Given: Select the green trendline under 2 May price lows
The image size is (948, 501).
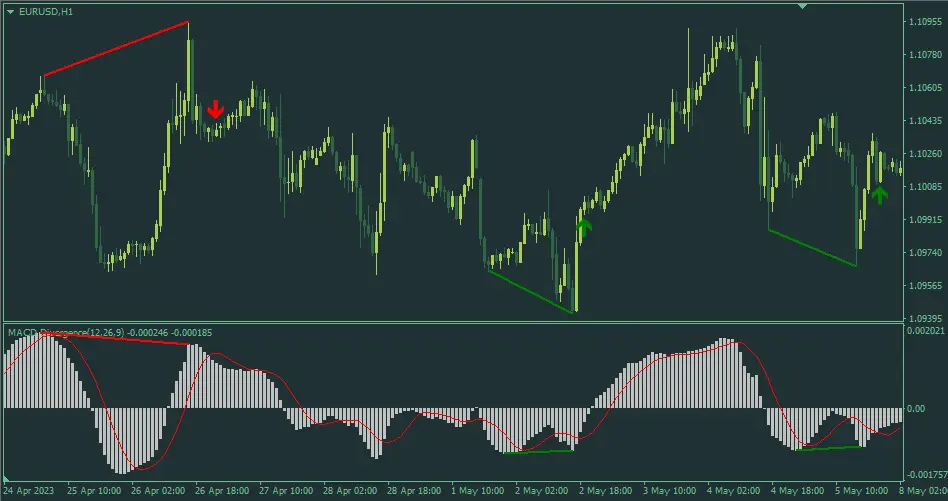Looking at the screenshot, I should pos(530,291).
